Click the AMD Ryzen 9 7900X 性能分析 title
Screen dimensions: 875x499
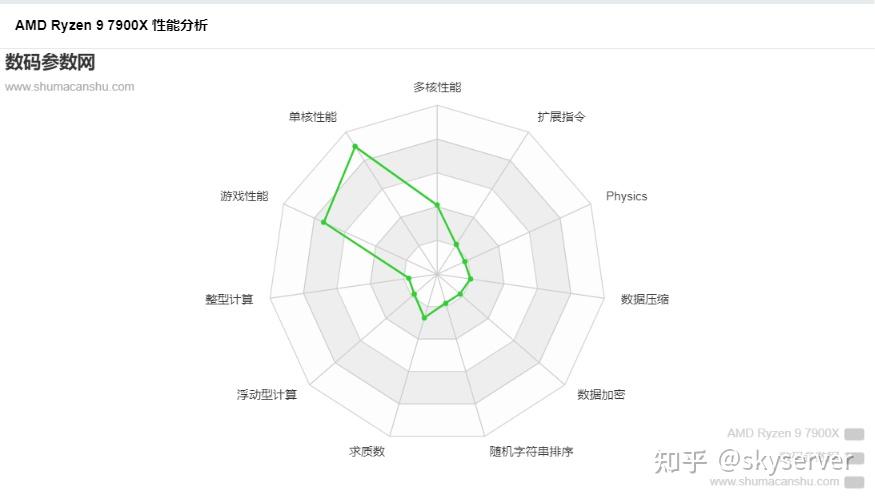pyautogui.click(x=111, y=25)
